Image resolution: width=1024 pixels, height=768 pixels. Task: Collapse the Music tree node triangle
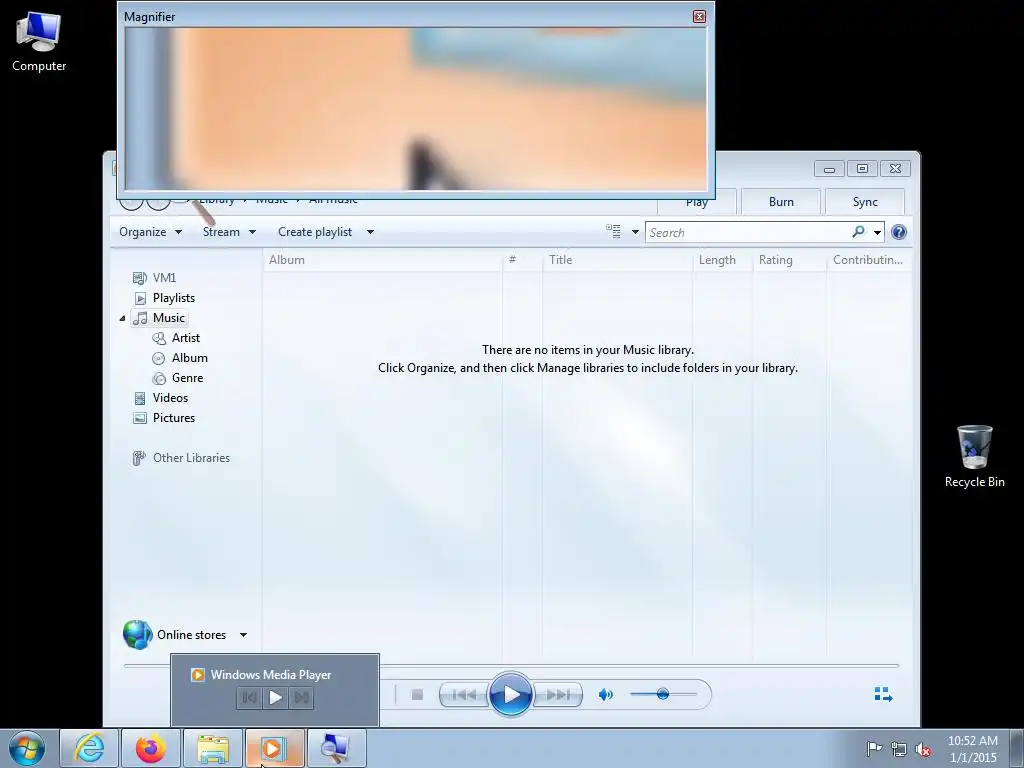click(x=122, y=318)
